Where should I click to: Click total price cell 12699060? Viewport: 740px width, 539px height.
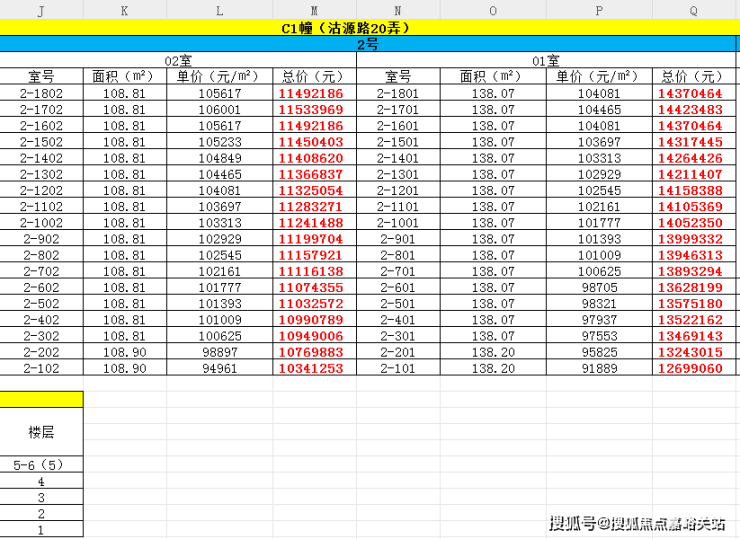pyautogui.click(x=690, y=368)
